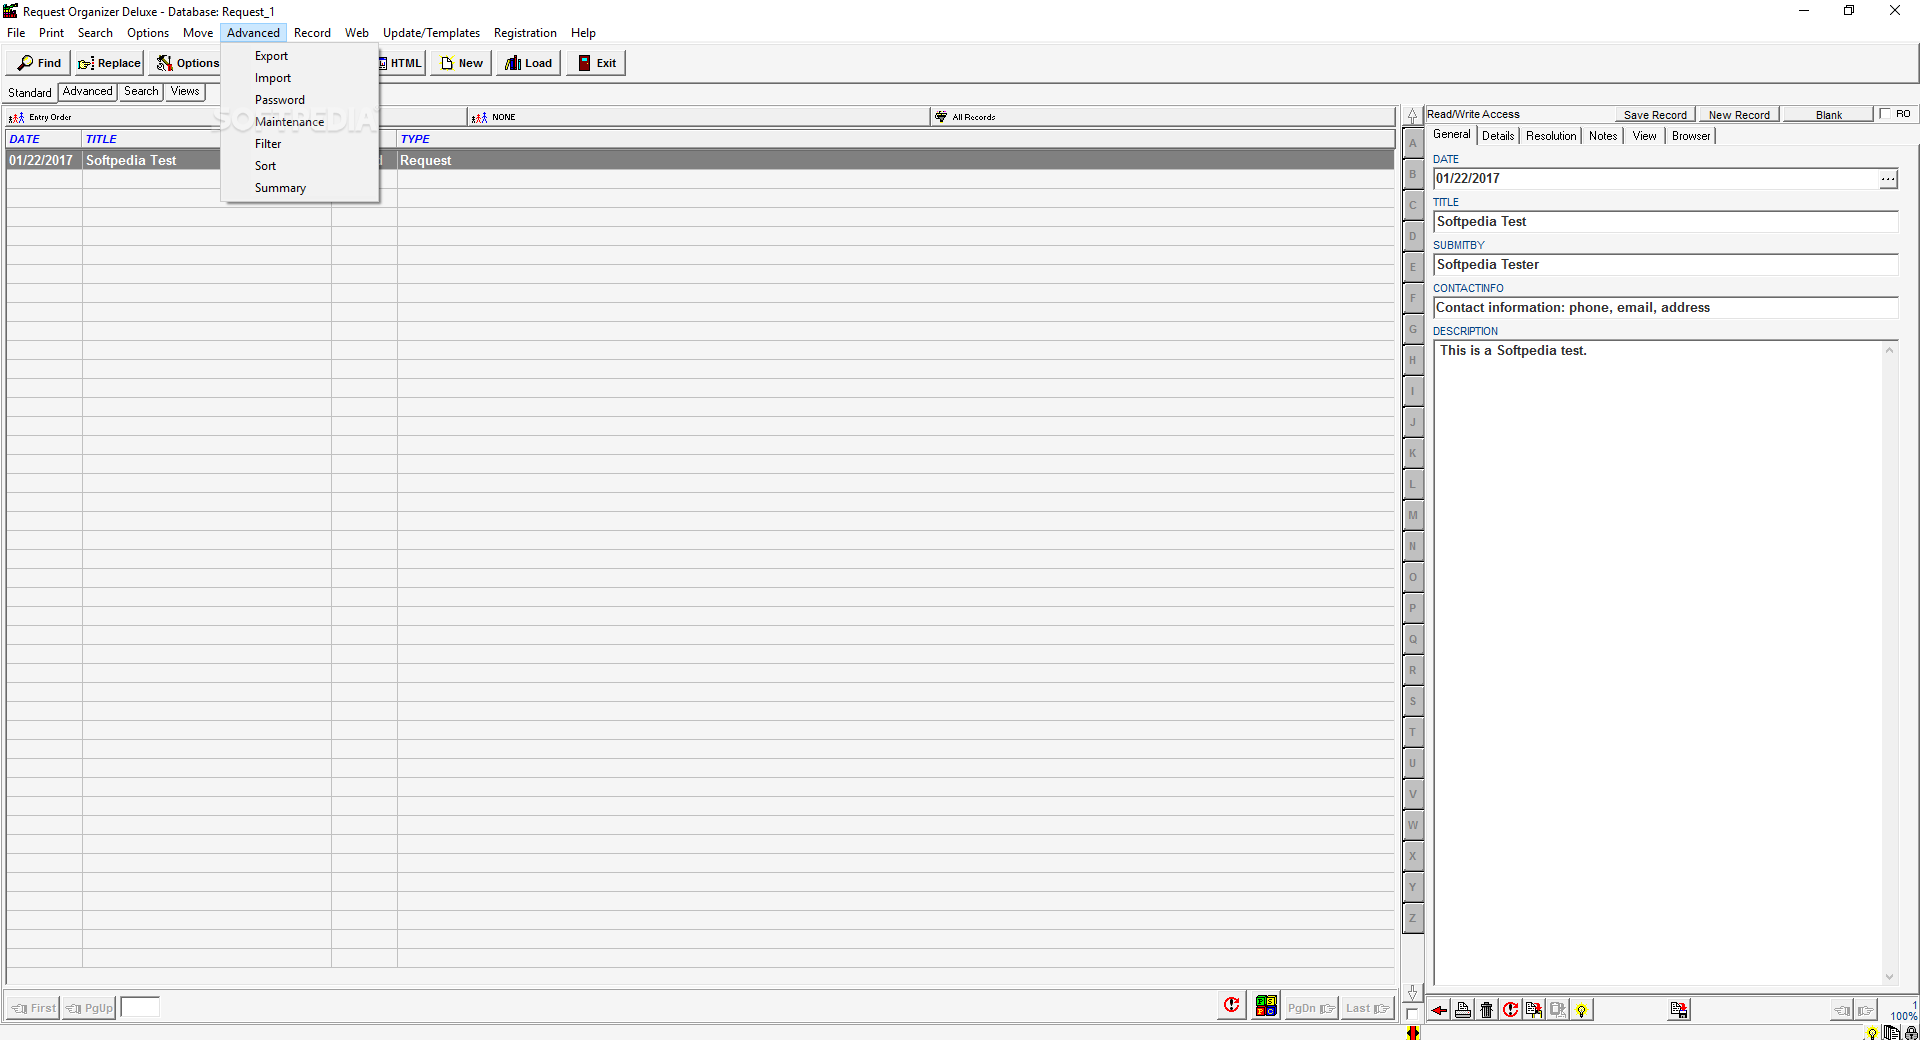Click the TITLE input field
Viewport: 1920px width, 1040px height.
(x=1665, y=222)
